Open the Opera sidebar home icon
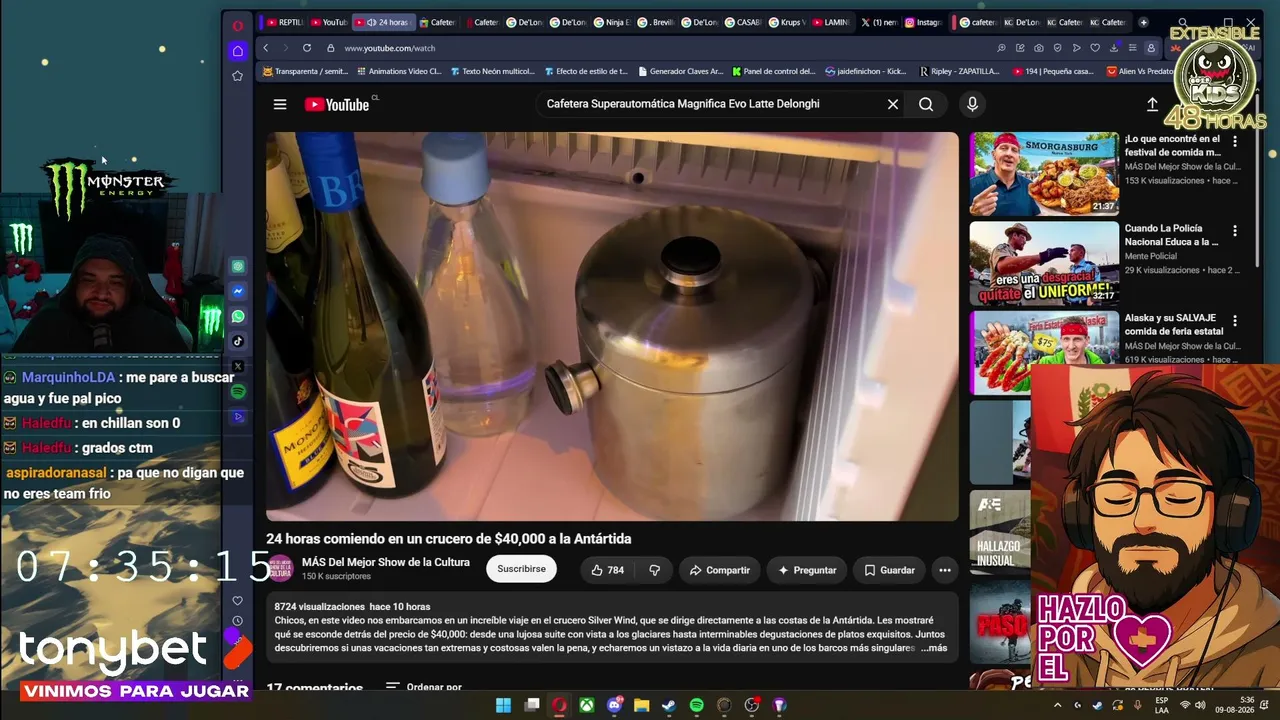Image resolution: width=1280 pixels, height=720 pixels. (x=237, y=51)
